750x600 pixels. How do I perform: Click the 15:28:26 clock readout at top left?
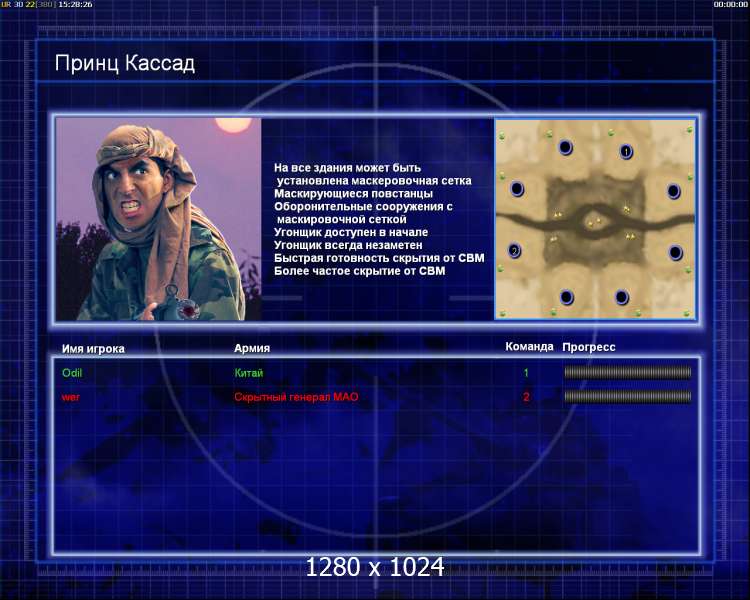pyautogui.click(x=76, y=4)
